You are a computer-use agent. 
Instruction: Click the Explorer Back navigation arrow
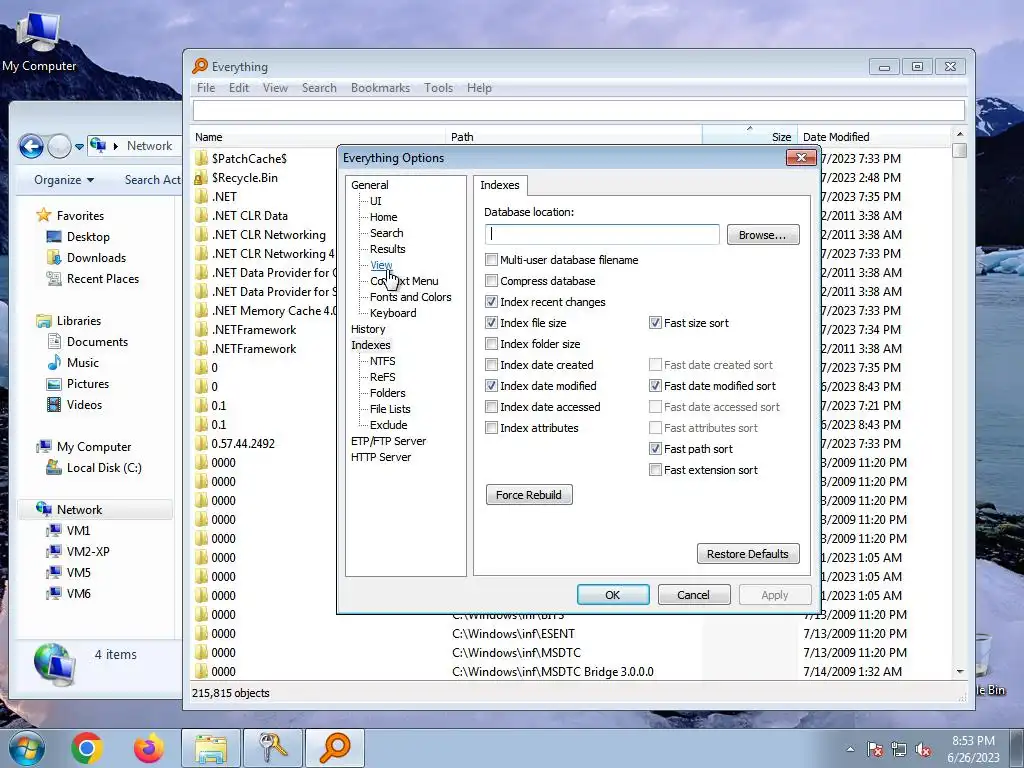[x=31, y=146]
